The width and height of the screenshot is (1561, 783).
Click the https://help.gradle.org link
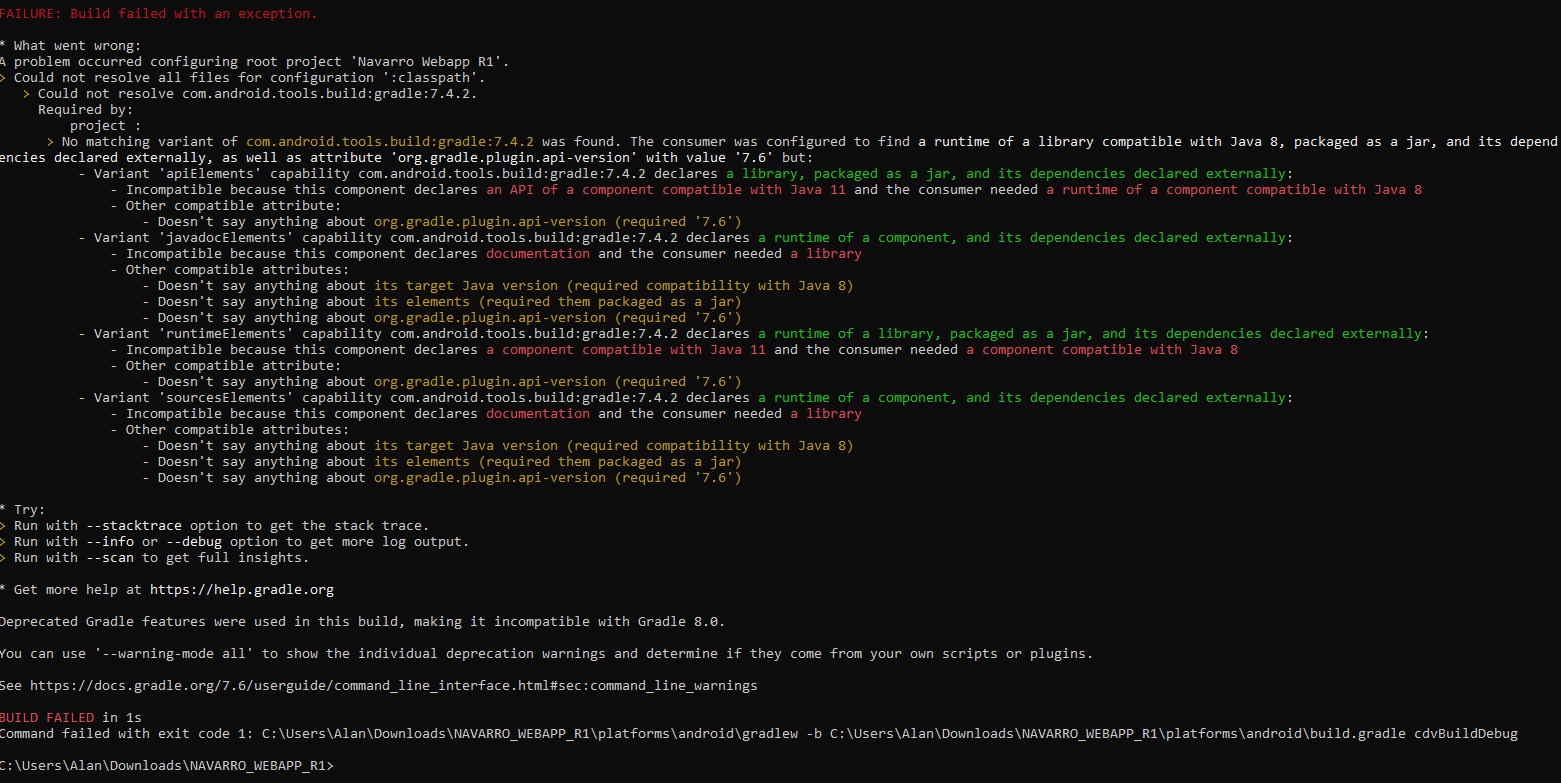tap(242, 590)
